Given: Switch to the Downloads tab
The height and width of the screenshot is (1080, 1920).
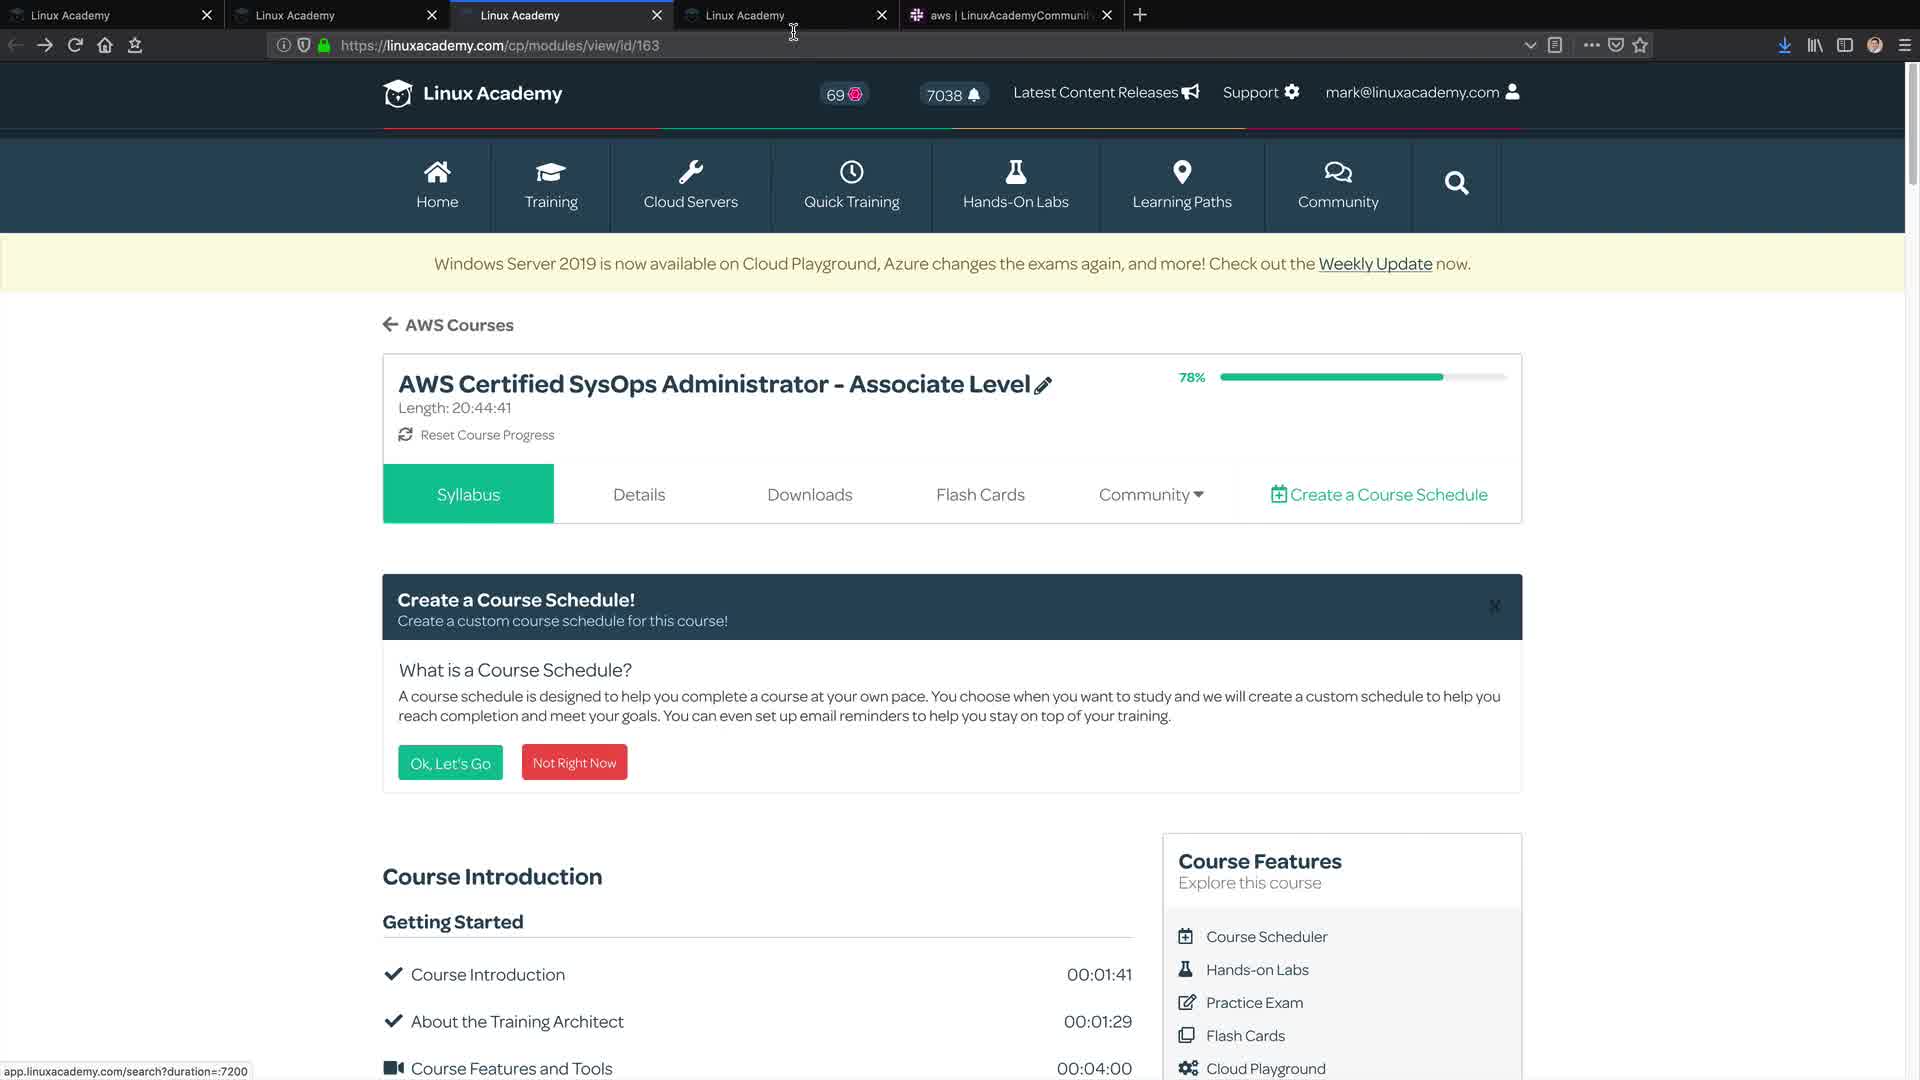Looking at the screenshot, I should 809,494.
